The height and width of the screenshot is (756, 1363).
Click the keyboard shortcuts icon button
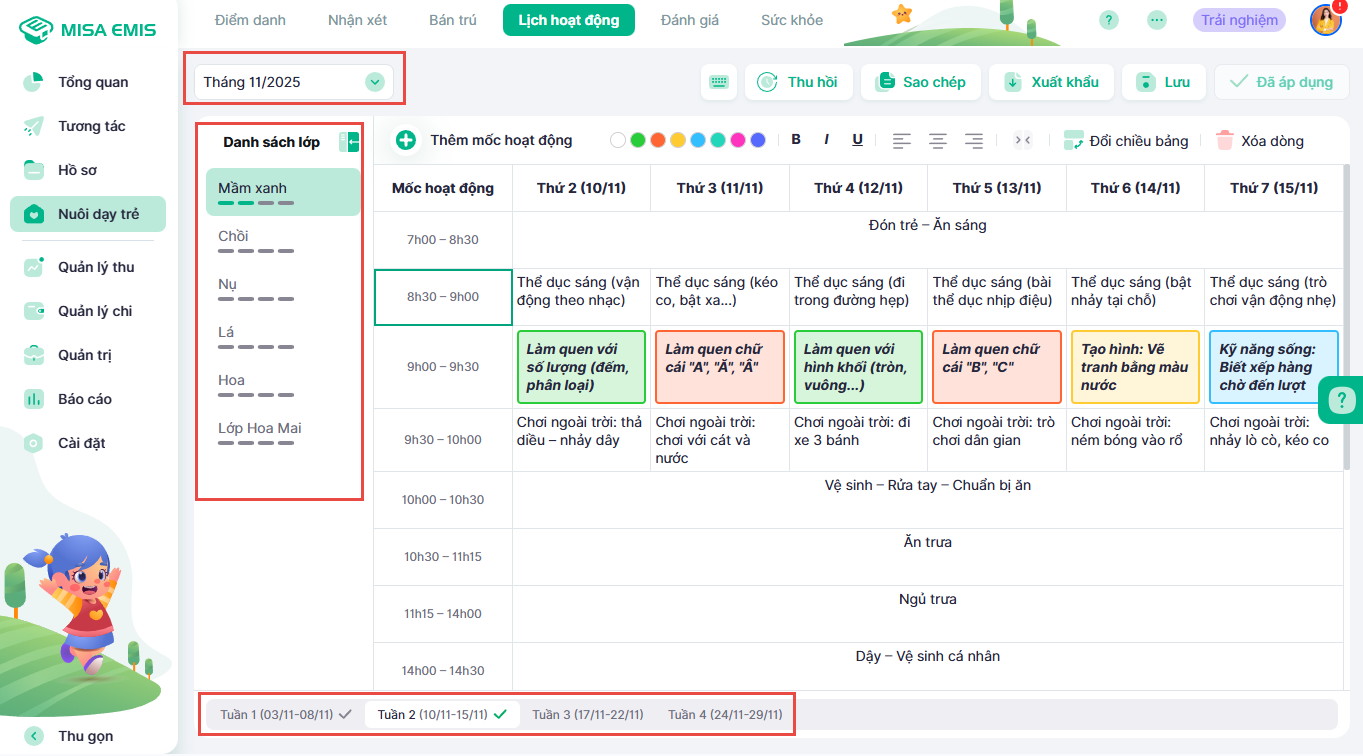719,82
